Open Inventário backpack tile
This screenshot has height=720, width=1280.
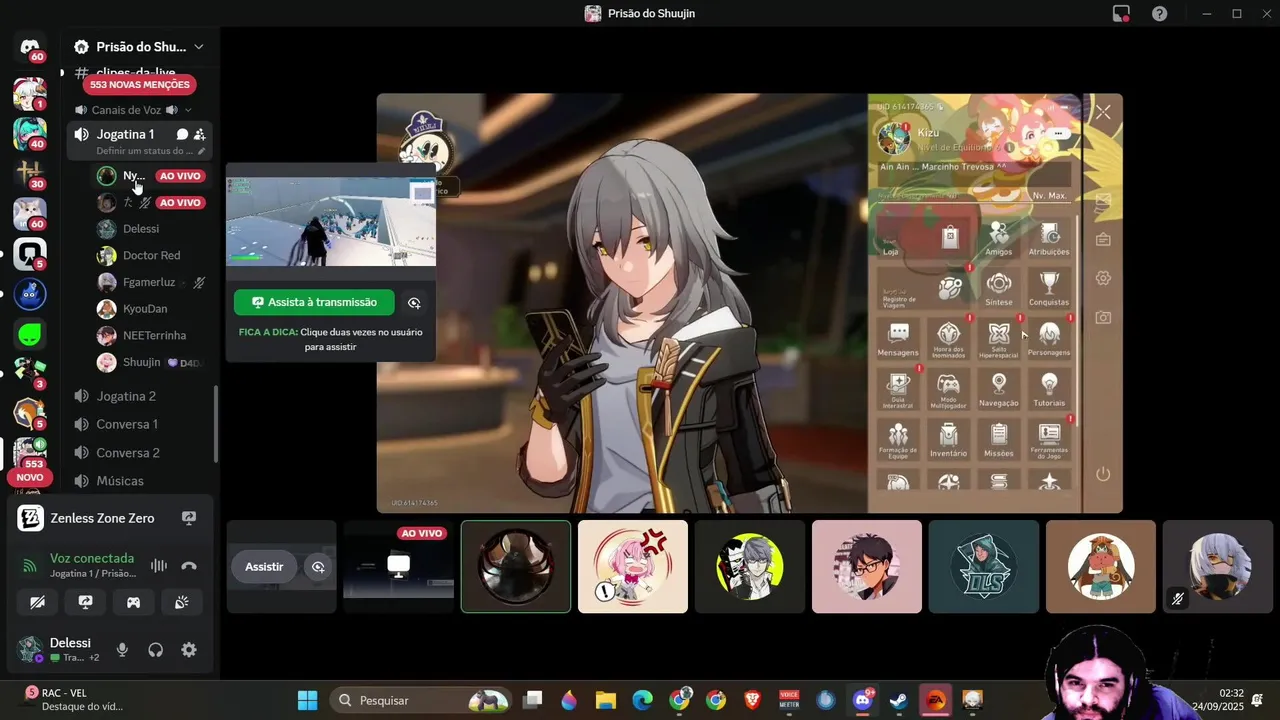[x=948, y=440]
